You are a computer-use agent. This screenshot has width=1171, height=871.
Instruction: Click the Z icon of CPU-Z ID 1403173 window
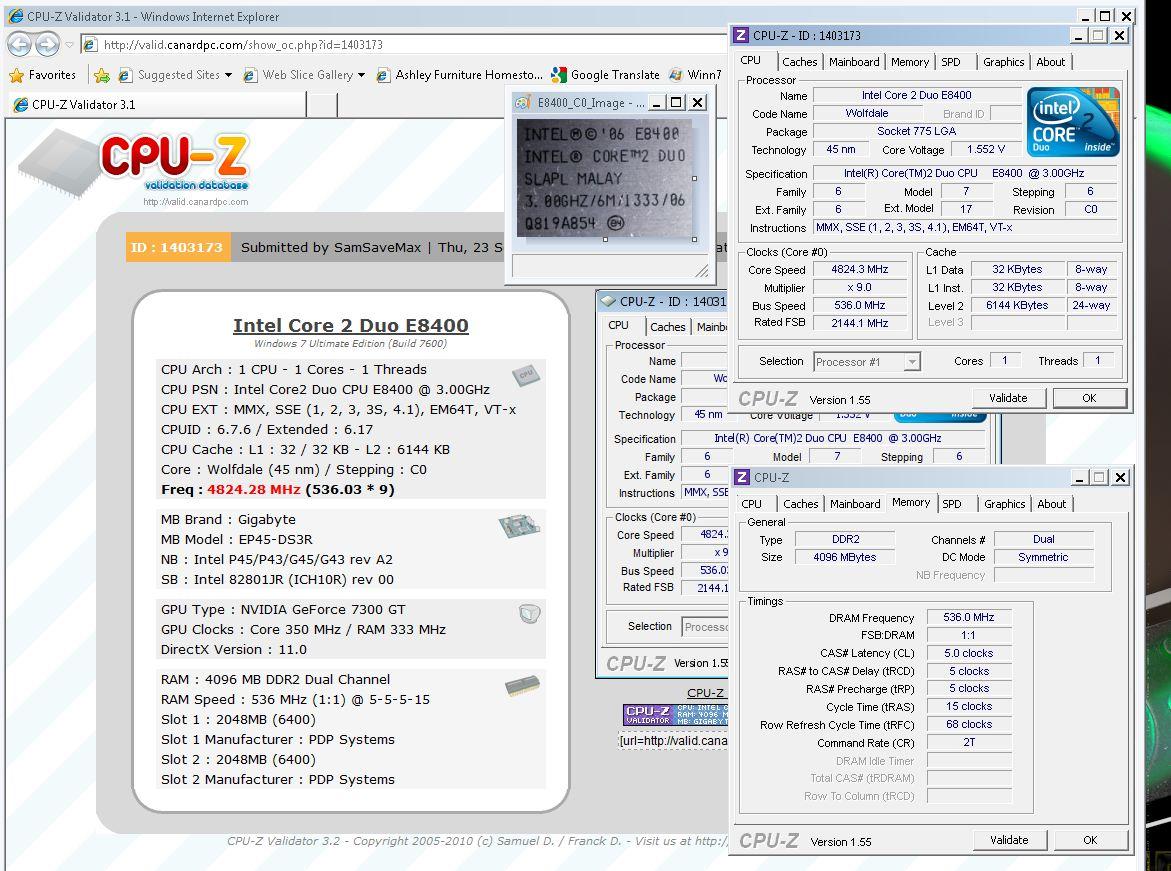741,35
